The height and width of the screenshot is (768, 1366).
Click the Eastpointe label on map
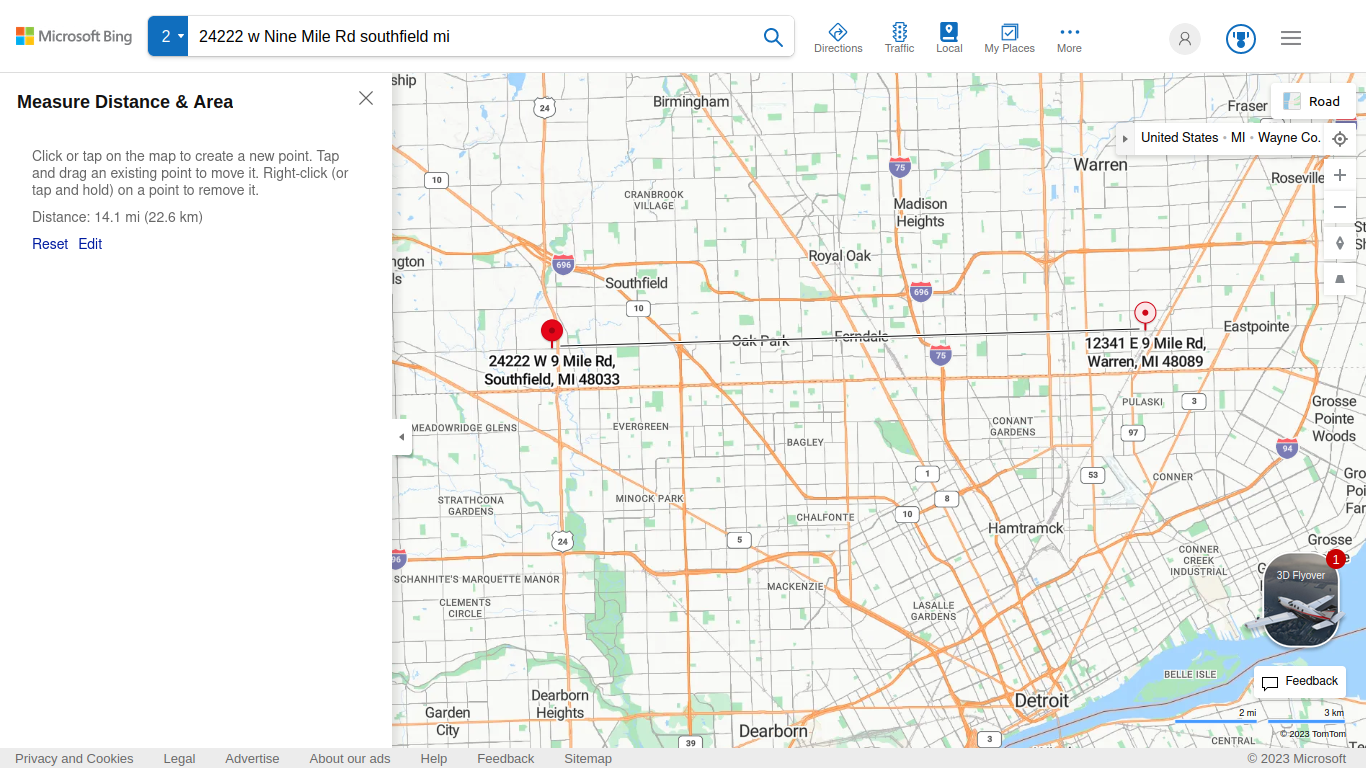(1257, 327)
